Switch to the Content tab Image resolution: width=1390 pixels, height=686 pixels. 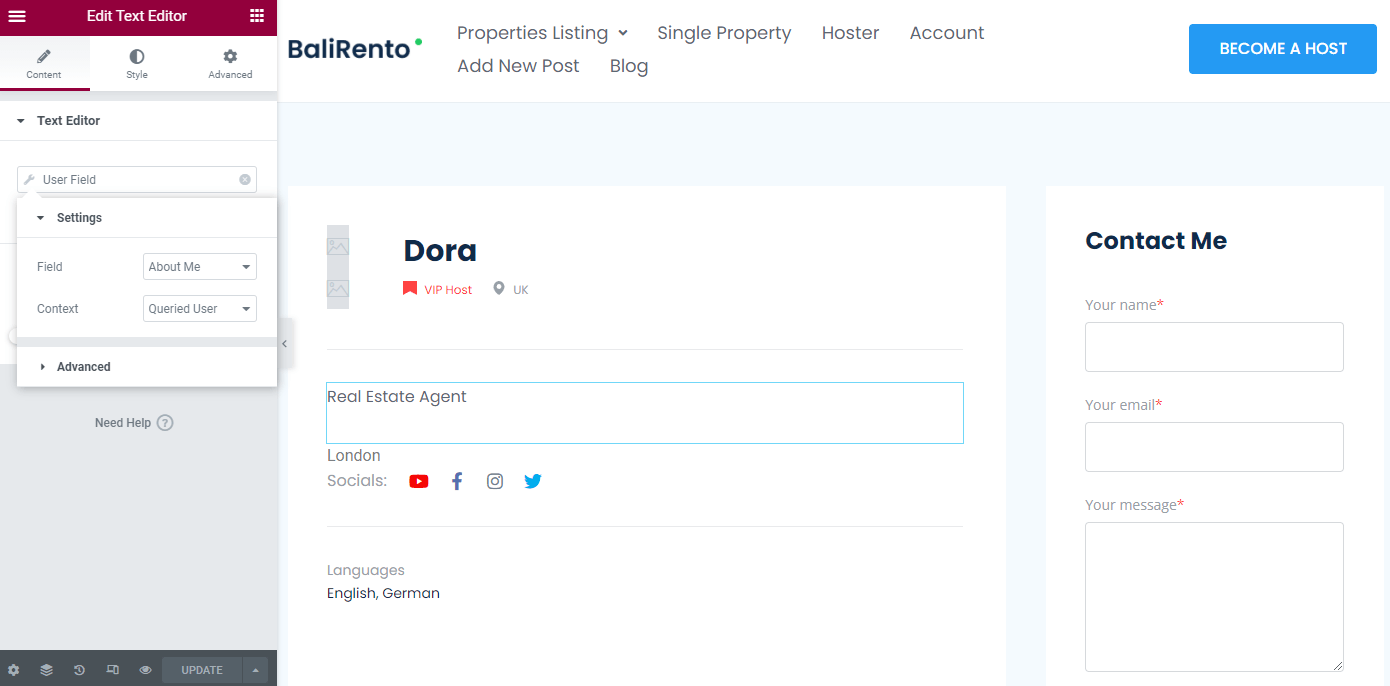click(x=44, y=64)
